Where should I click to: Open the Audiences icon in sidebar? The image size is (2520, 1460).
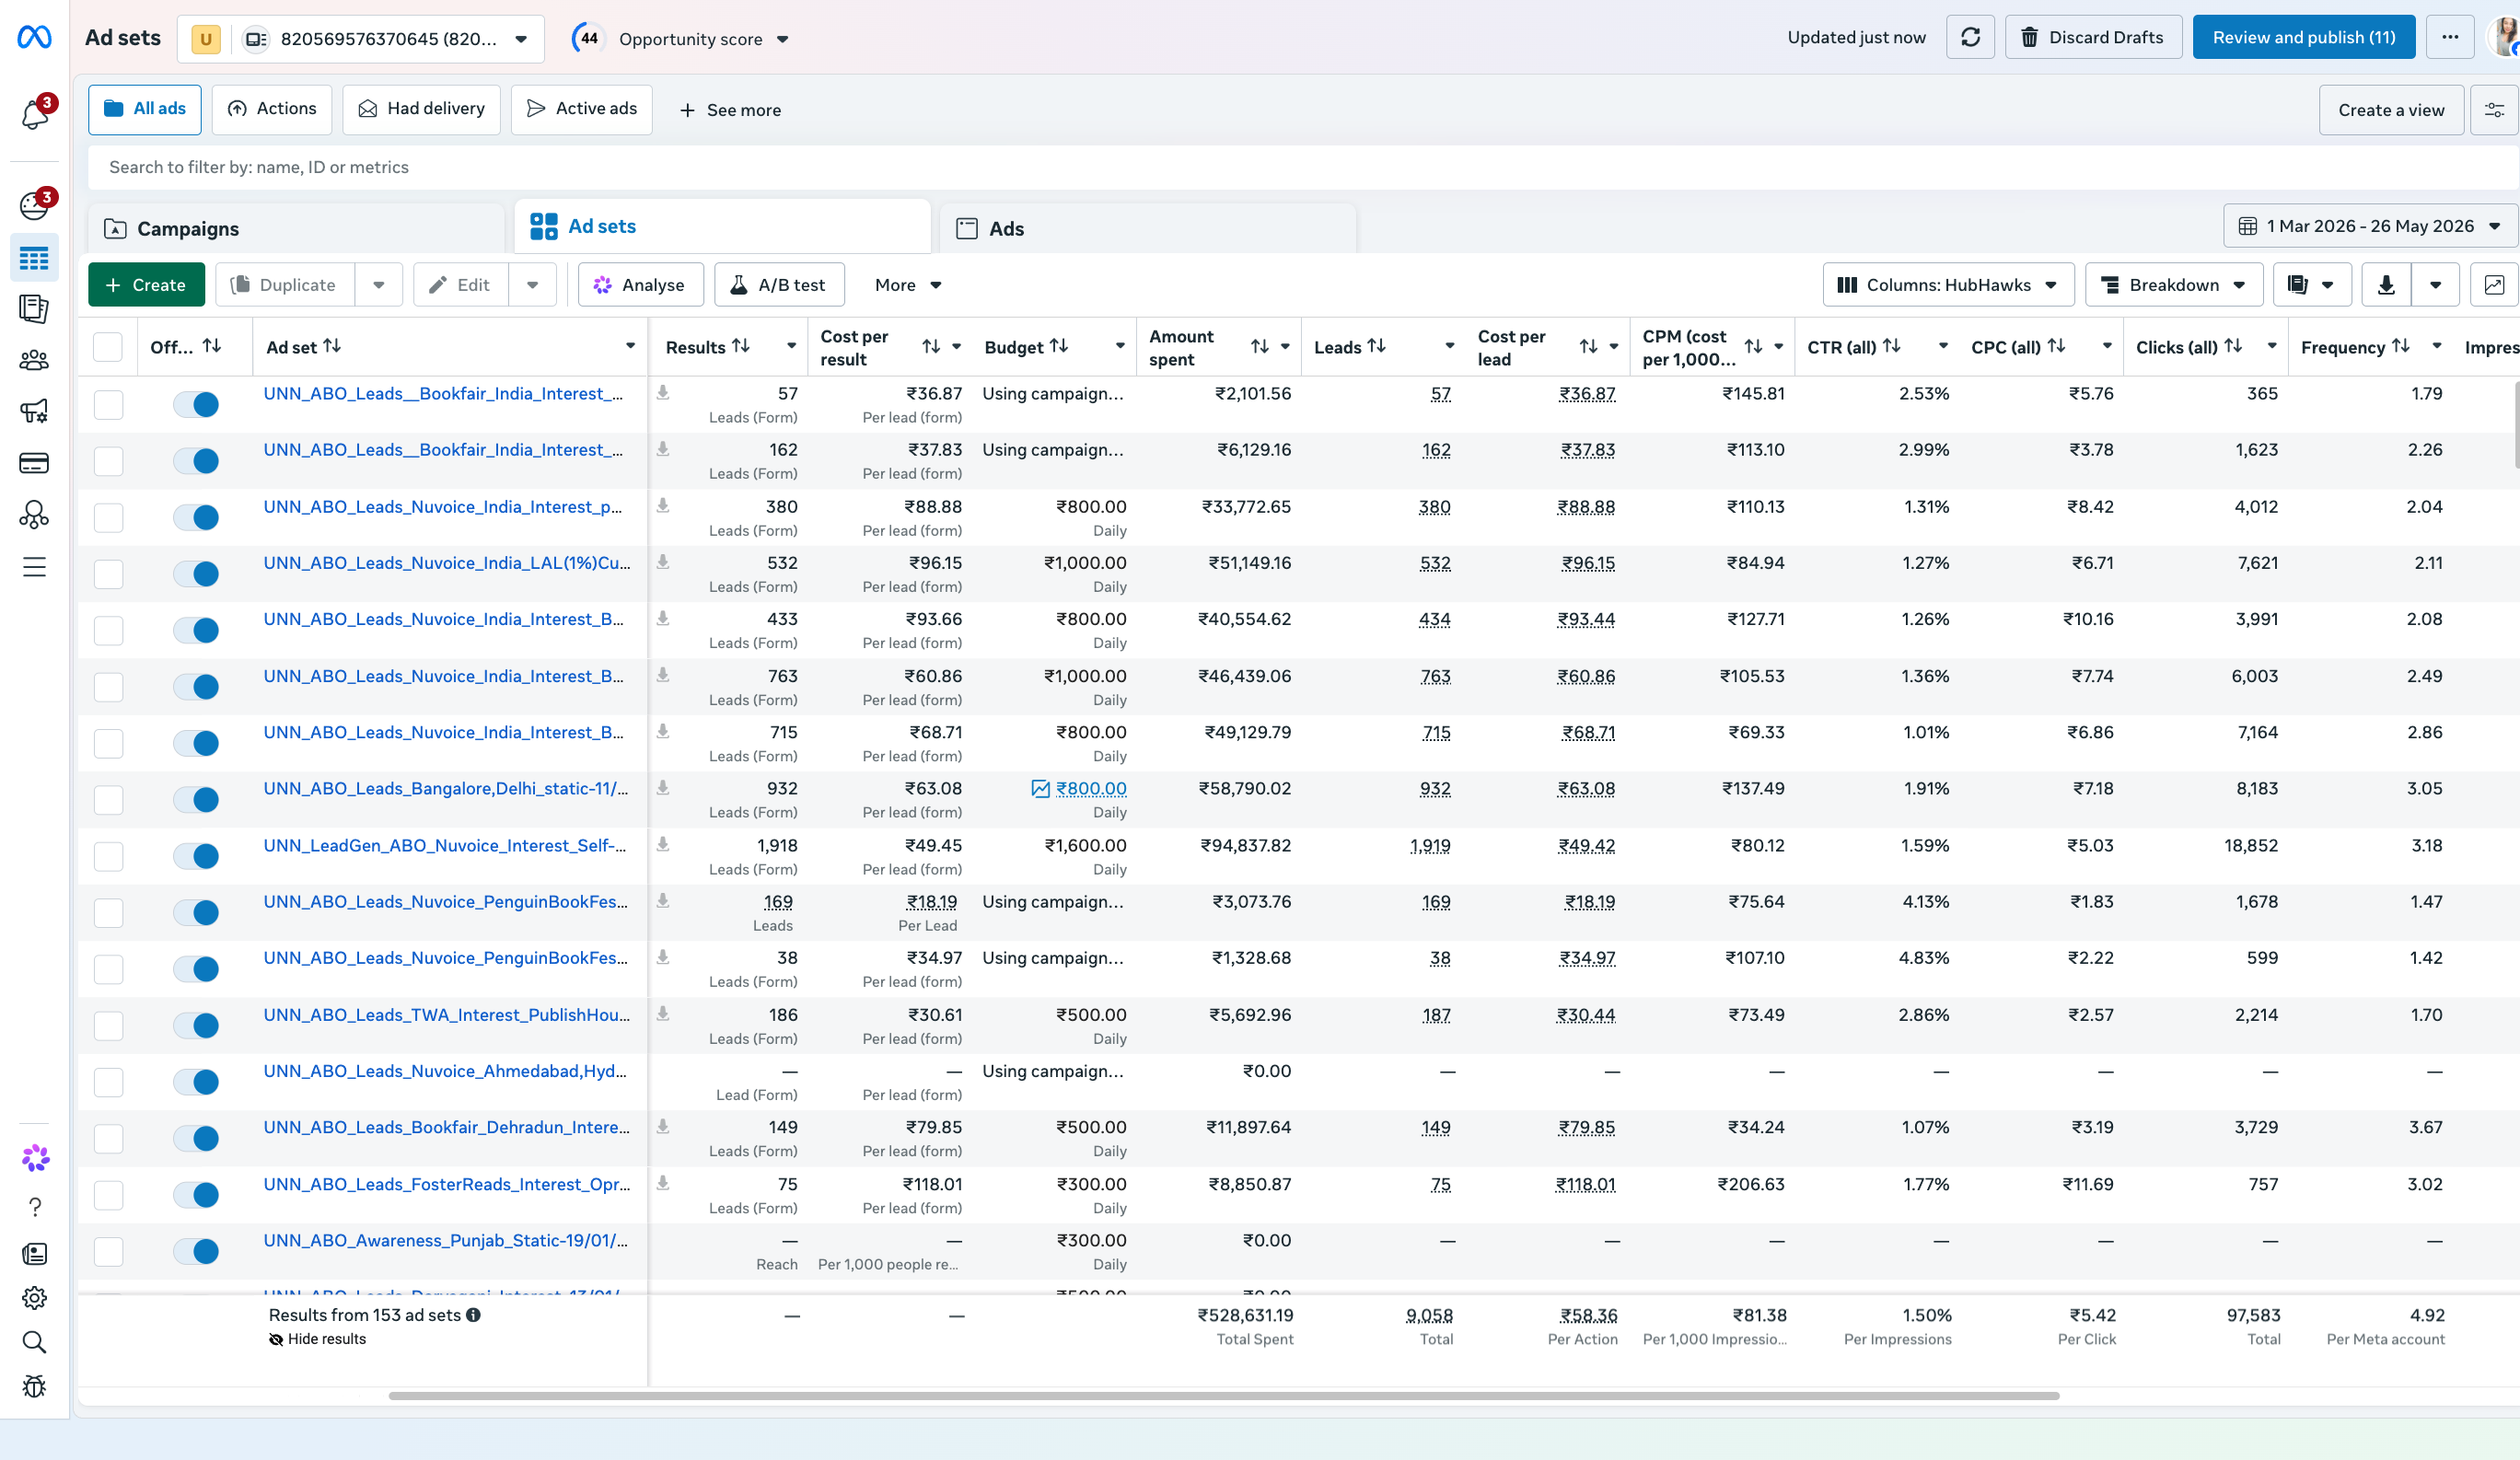point(34,360)
